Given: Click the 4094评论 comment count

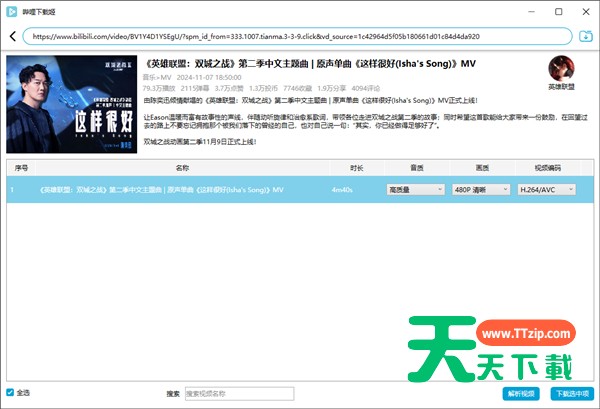Looking at the screenshot, I should tap(365, 88).
